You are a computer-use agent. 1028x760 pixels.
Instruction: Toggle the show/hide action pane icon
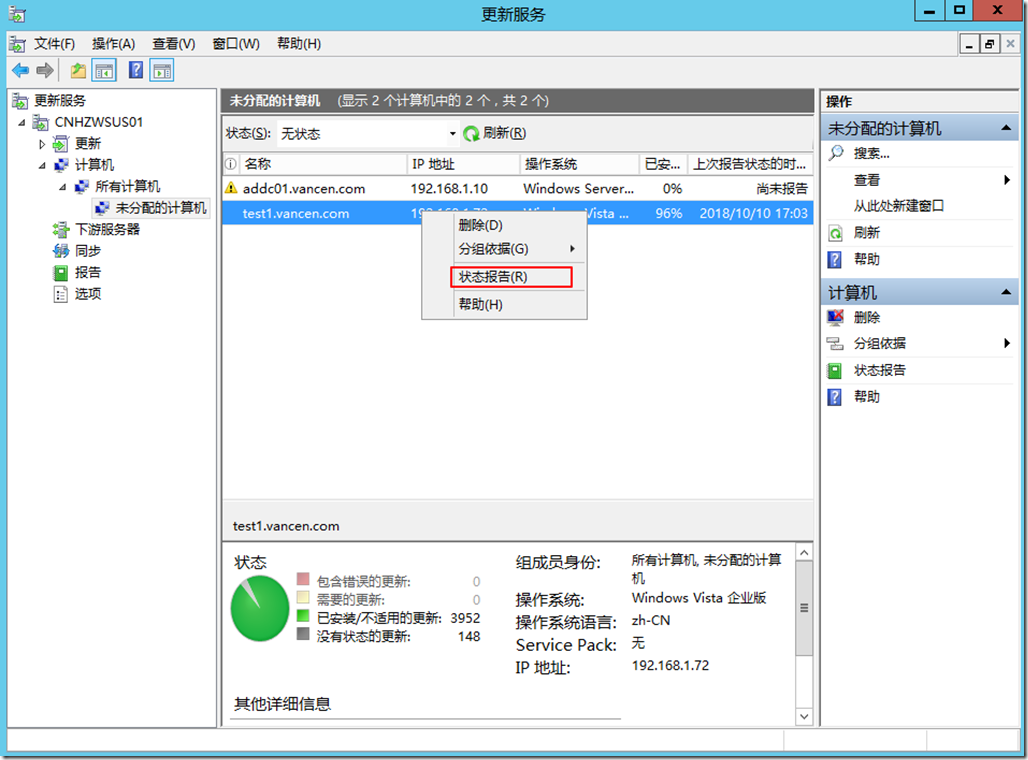(x=162, y=70)
